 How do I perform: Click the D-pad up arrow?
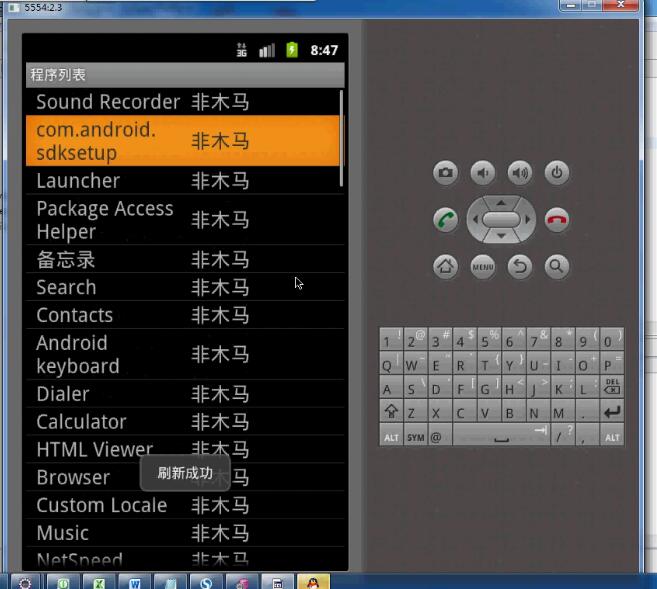[501, 203]
